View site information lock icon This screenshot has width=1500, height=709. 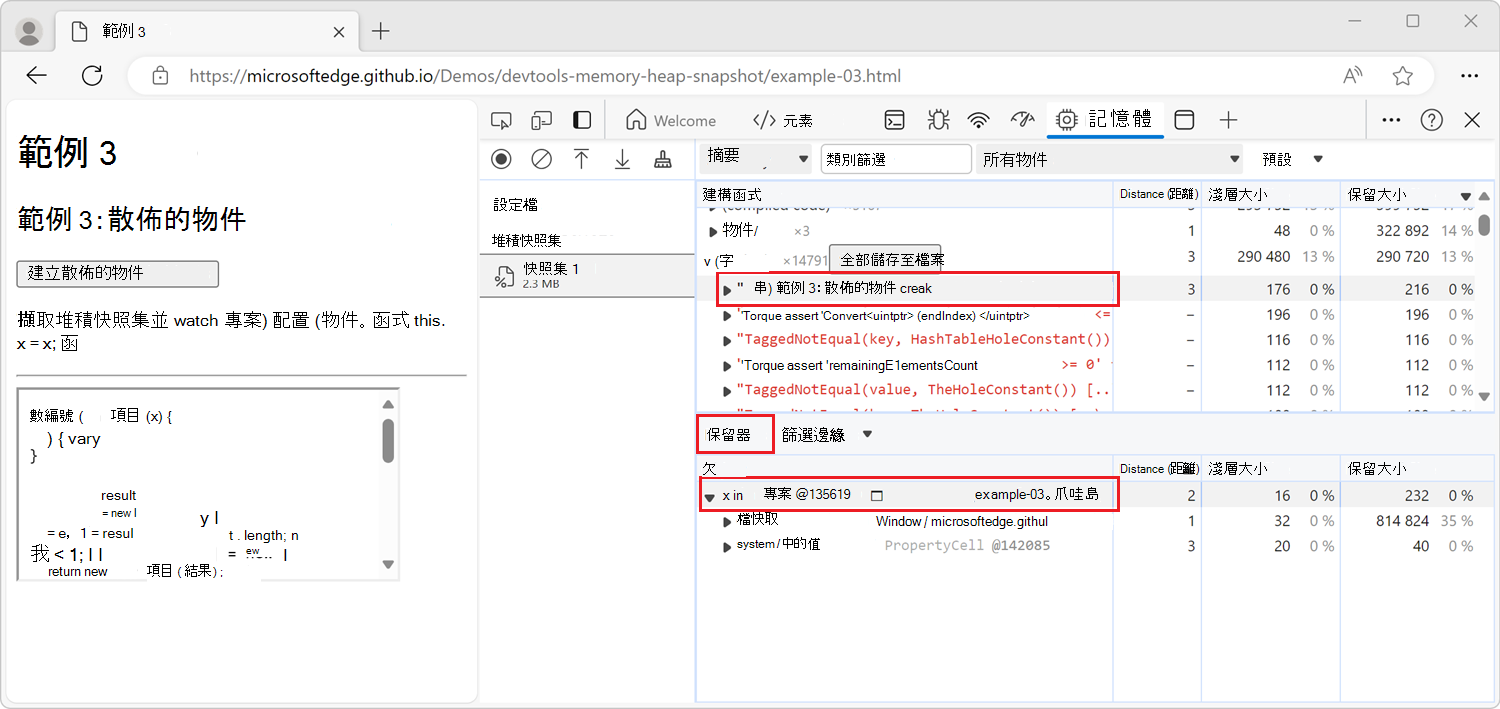[159, 76]
